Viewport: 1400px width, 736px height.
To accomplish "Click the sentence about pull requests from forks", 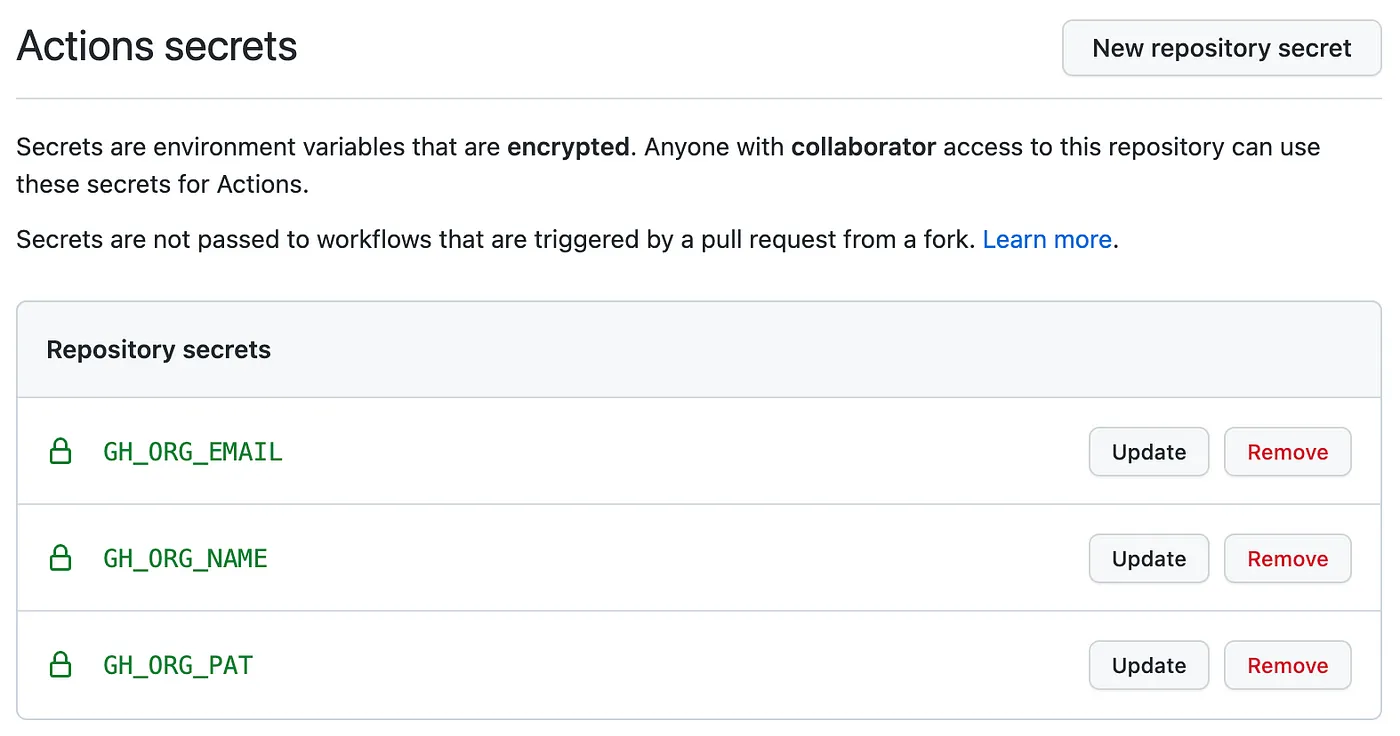I will [x=495, y=240].
